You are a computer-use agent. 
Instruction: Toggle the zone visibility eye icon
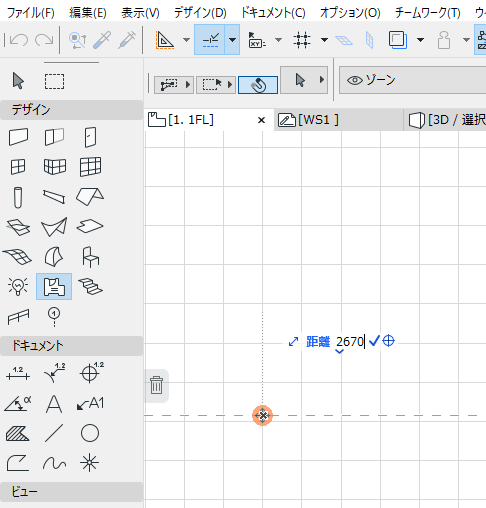355,80
